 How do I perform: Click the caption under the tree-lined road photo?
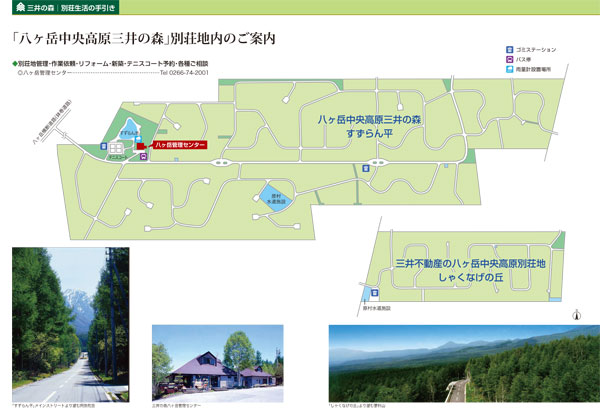(x=54, y=406)
